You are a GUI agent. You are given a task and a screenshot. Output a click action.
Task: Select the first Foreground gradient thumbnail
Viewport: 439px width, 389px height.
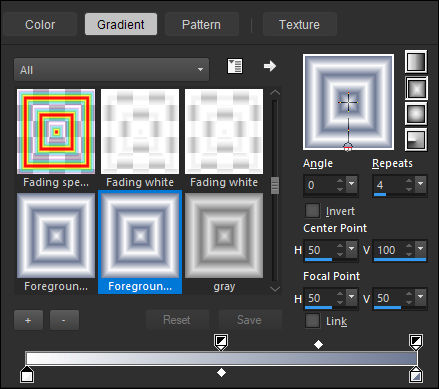[x=56, y=235]
